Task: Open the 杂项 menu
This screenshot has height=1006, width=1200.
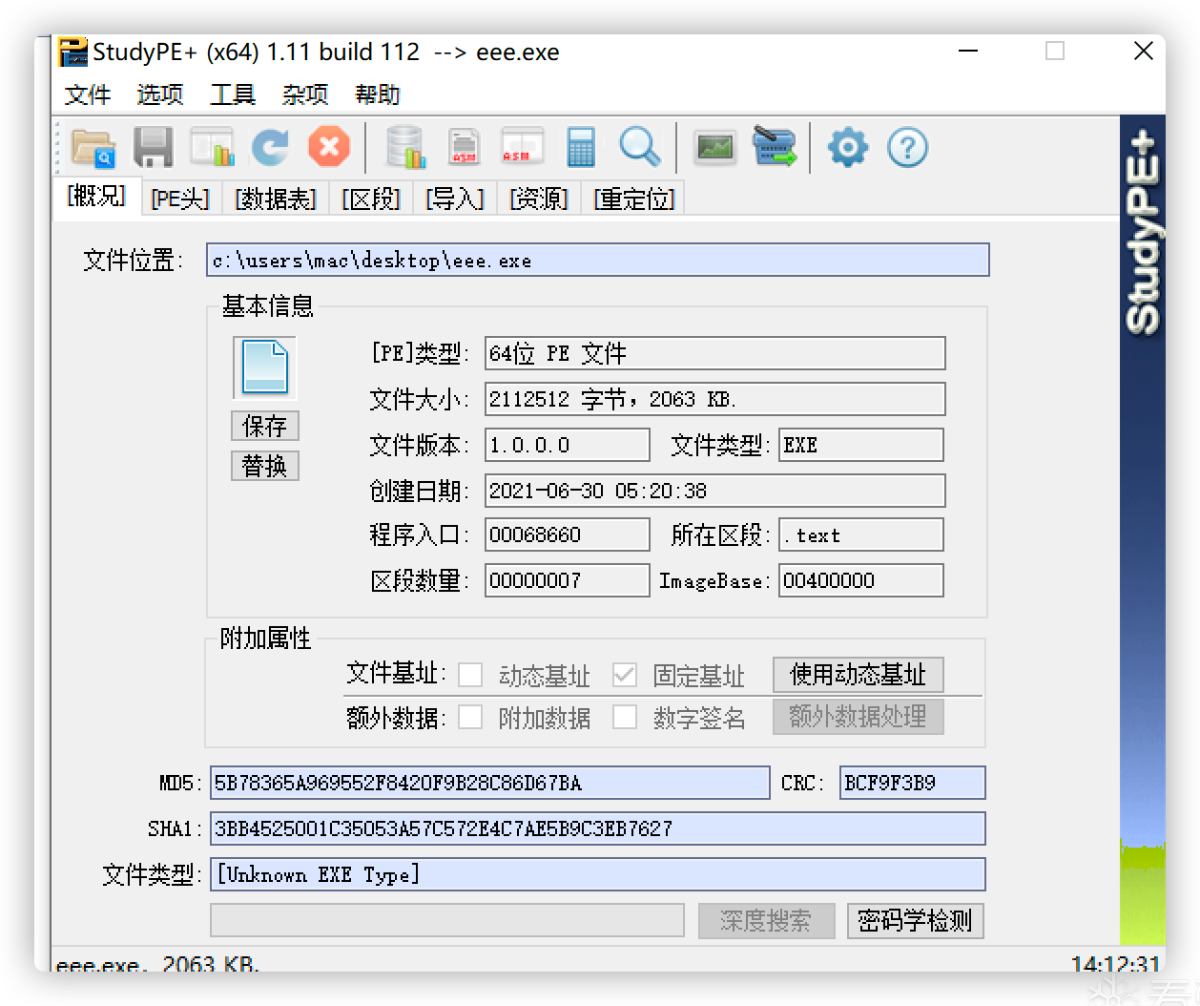Action: coord(305,95)
